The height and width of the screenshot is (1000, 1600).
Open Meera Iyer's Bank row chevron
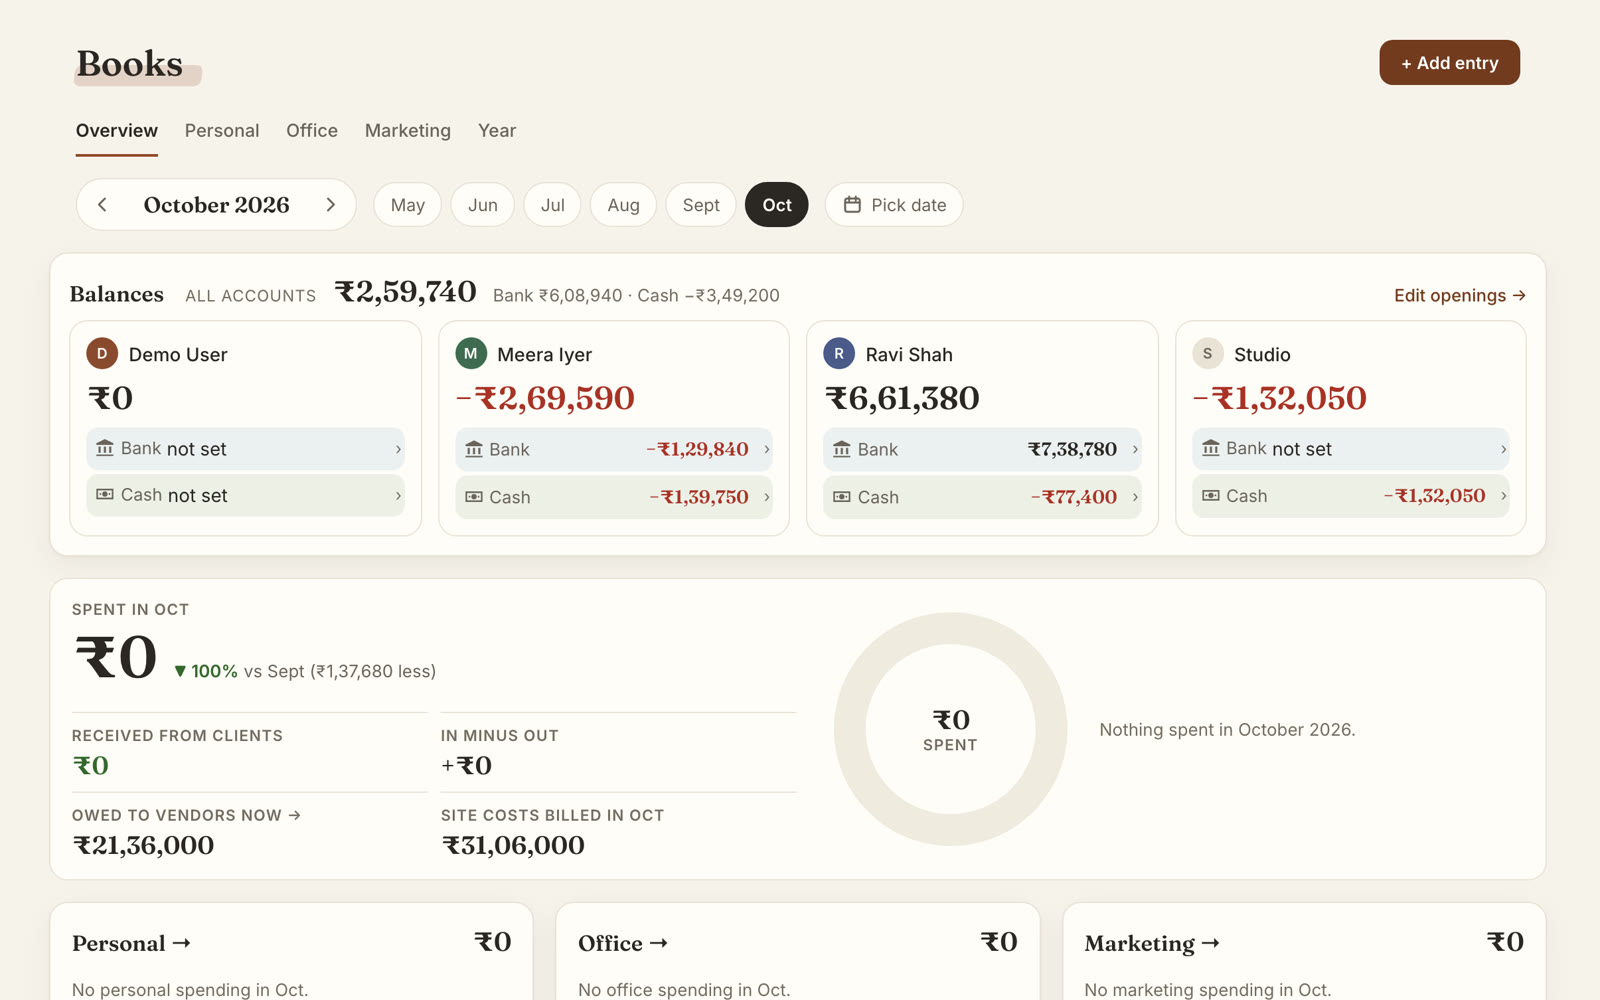(x=767, y=450)
